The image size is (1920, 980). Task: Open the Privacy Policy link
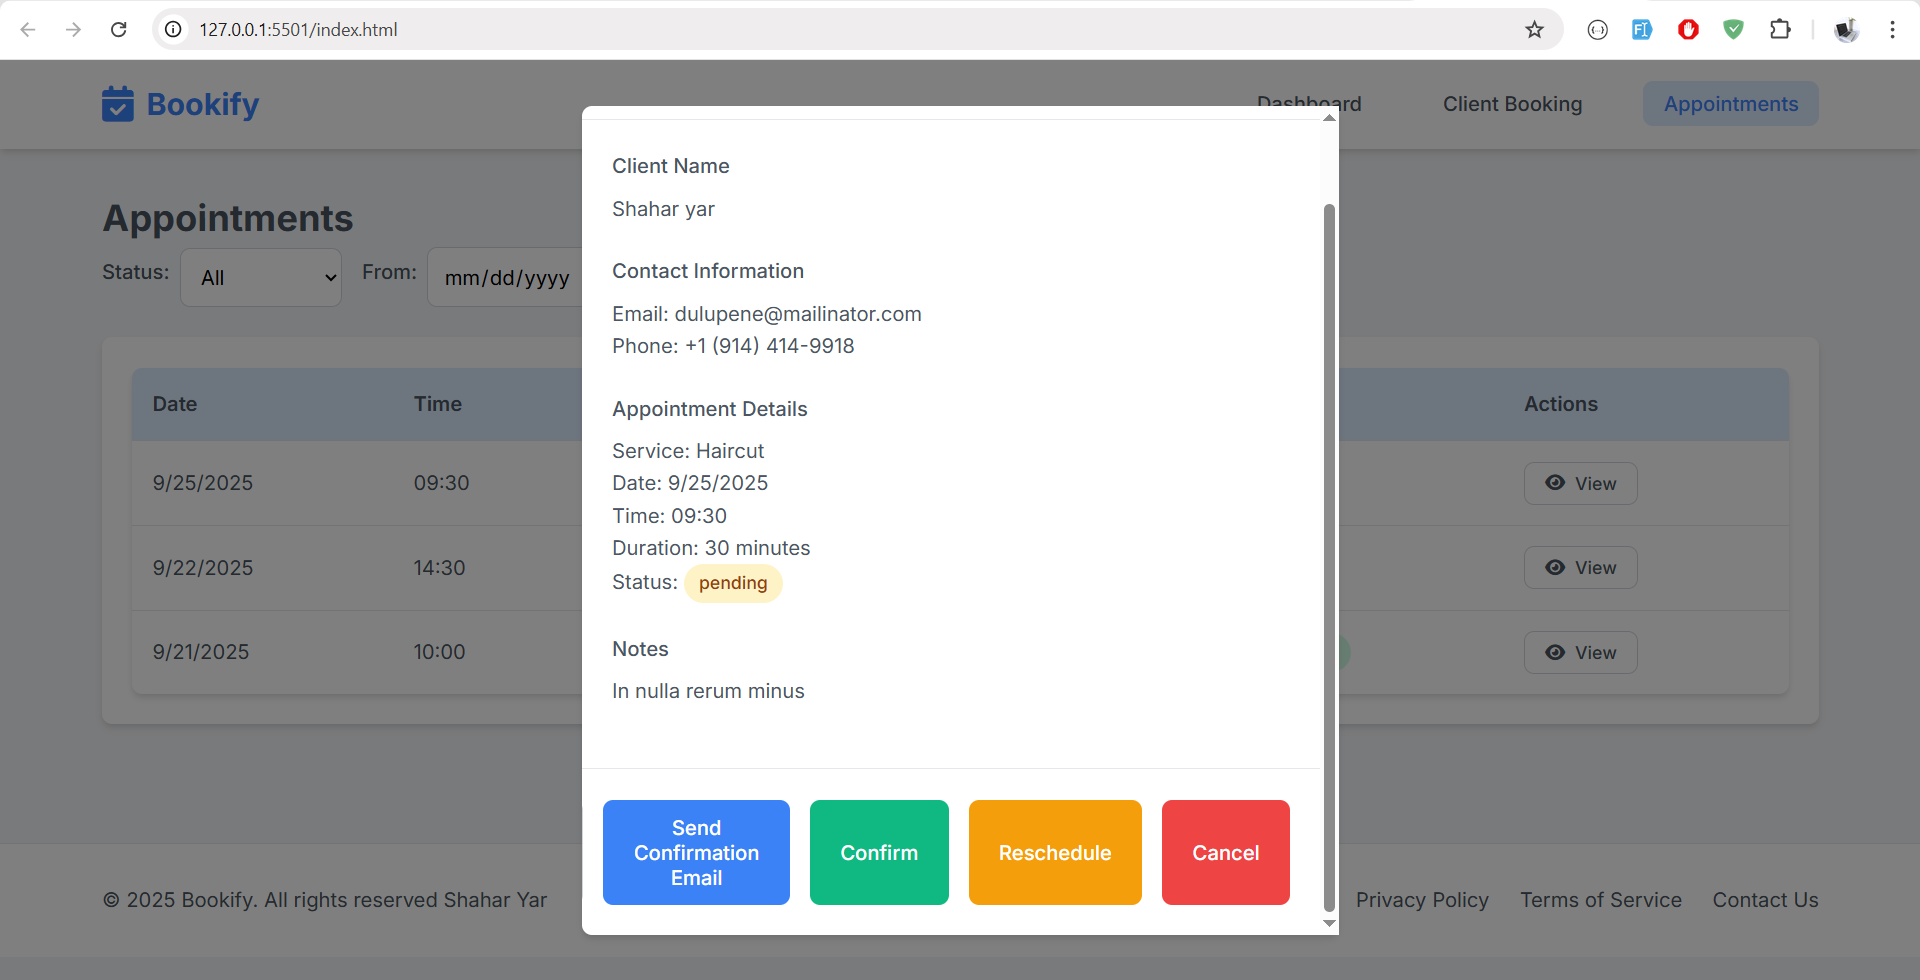[x=1422, y=900]
